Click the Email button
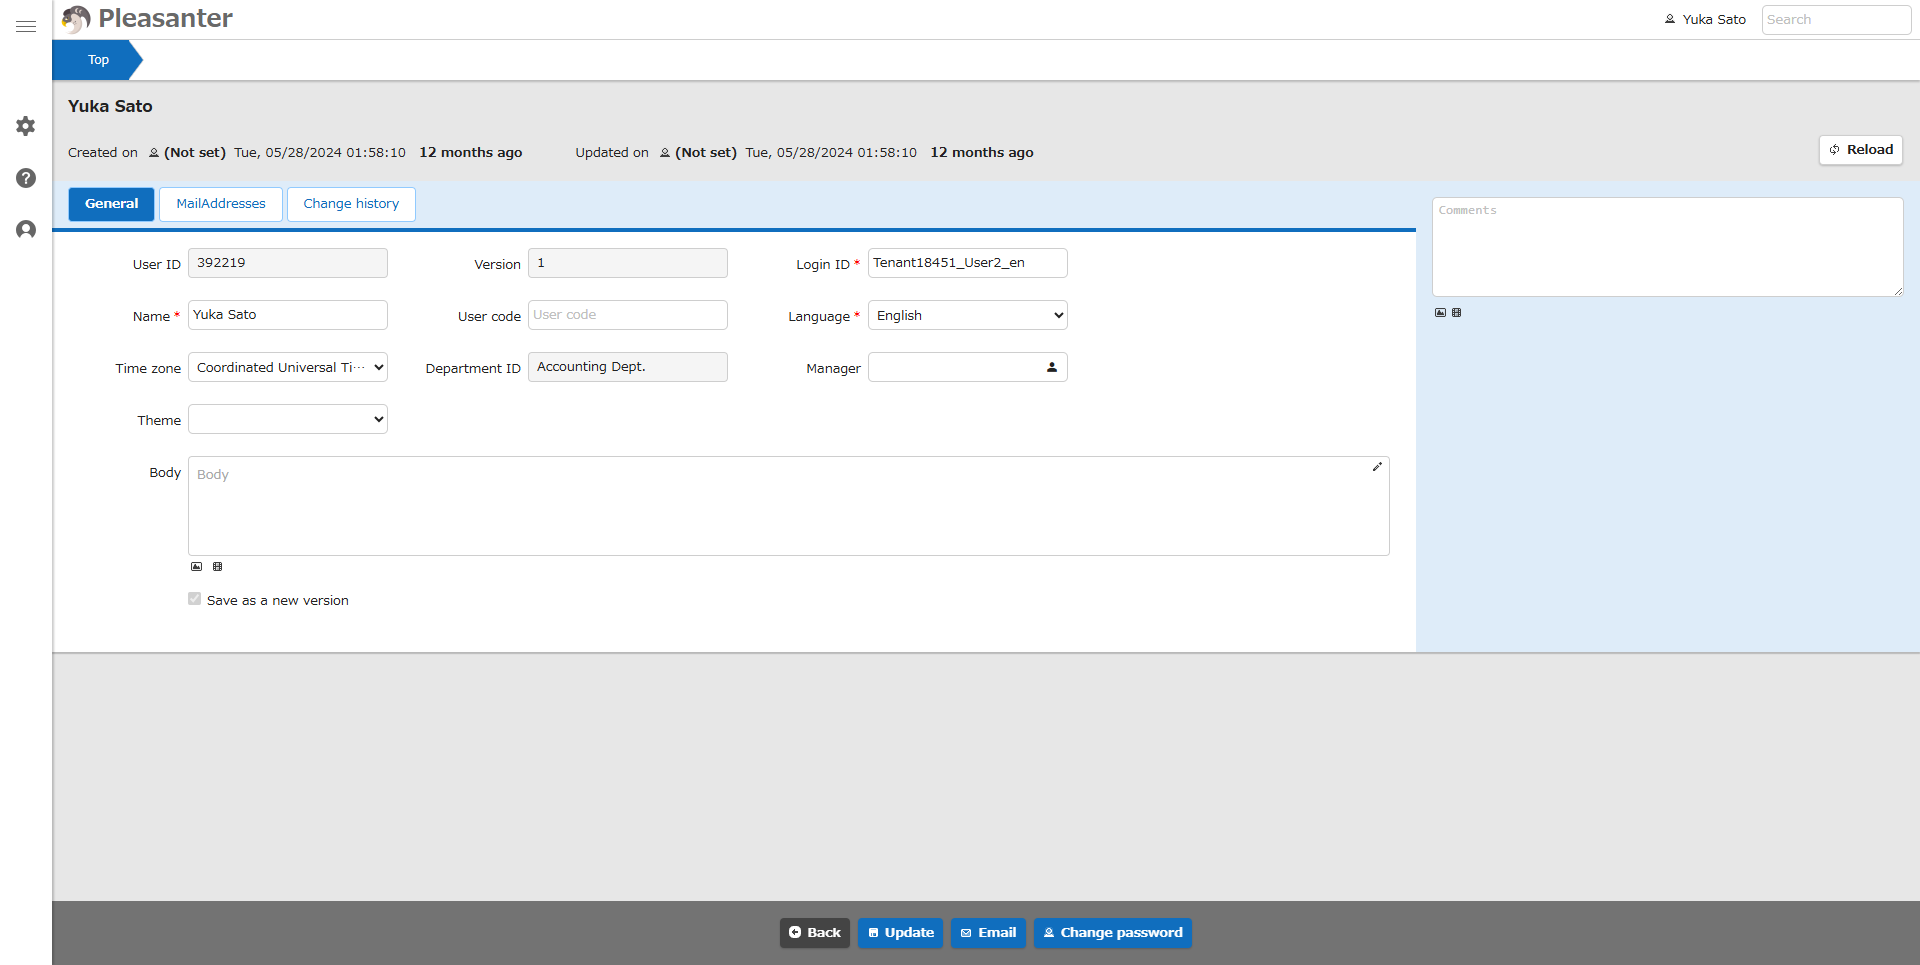The height and width of the screenshot is (965, 1920). click(988, 933)
